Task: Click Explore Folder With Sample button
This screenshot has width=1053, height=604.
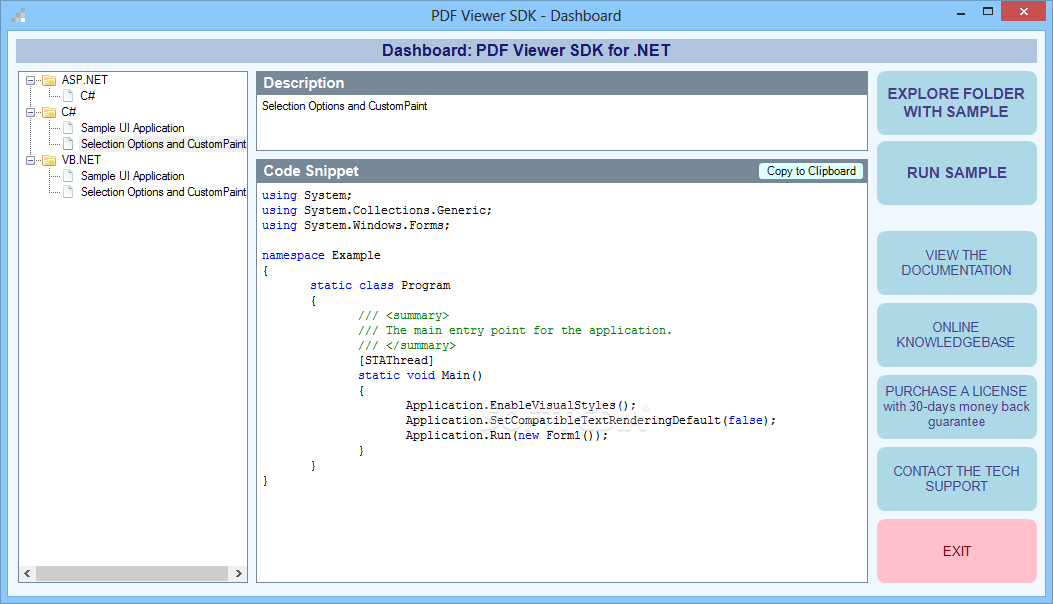Action: (956, 103)
